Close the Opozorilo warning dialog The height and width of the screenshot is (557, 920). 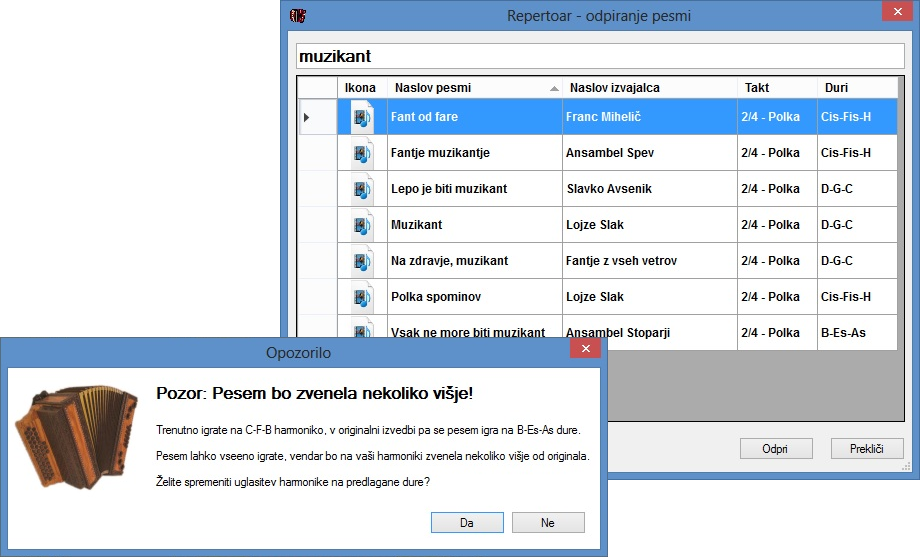click(x=584, y=348)
